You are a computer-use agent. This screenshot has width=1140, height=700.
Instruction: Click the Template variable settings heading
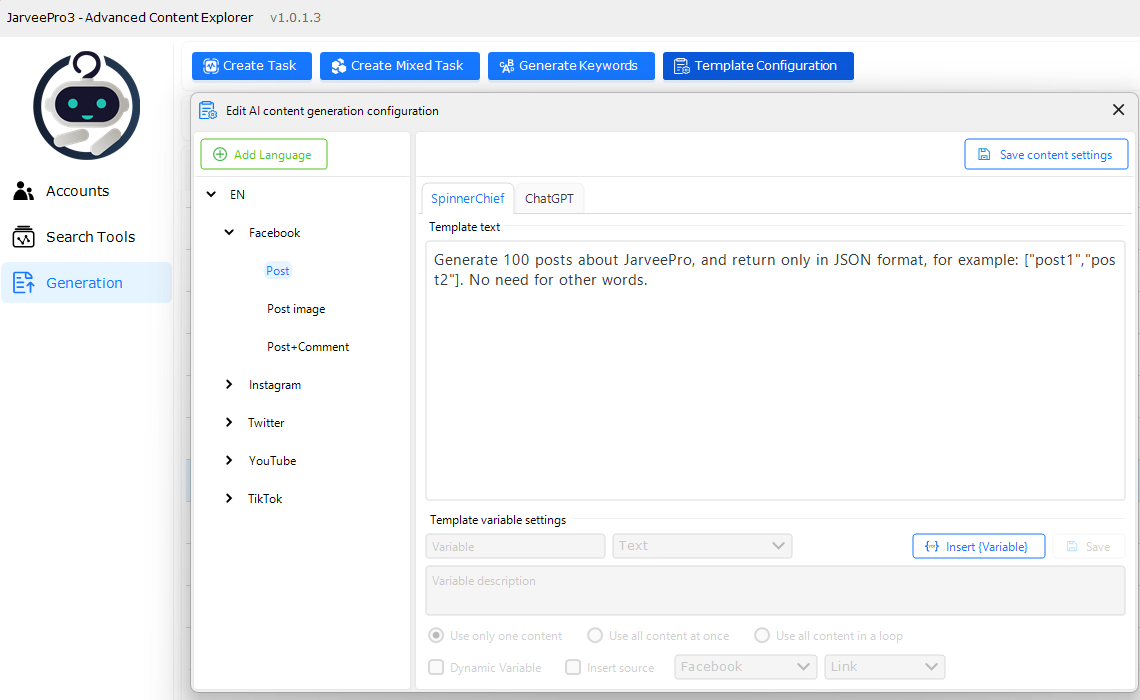click(x=498, y=520)
